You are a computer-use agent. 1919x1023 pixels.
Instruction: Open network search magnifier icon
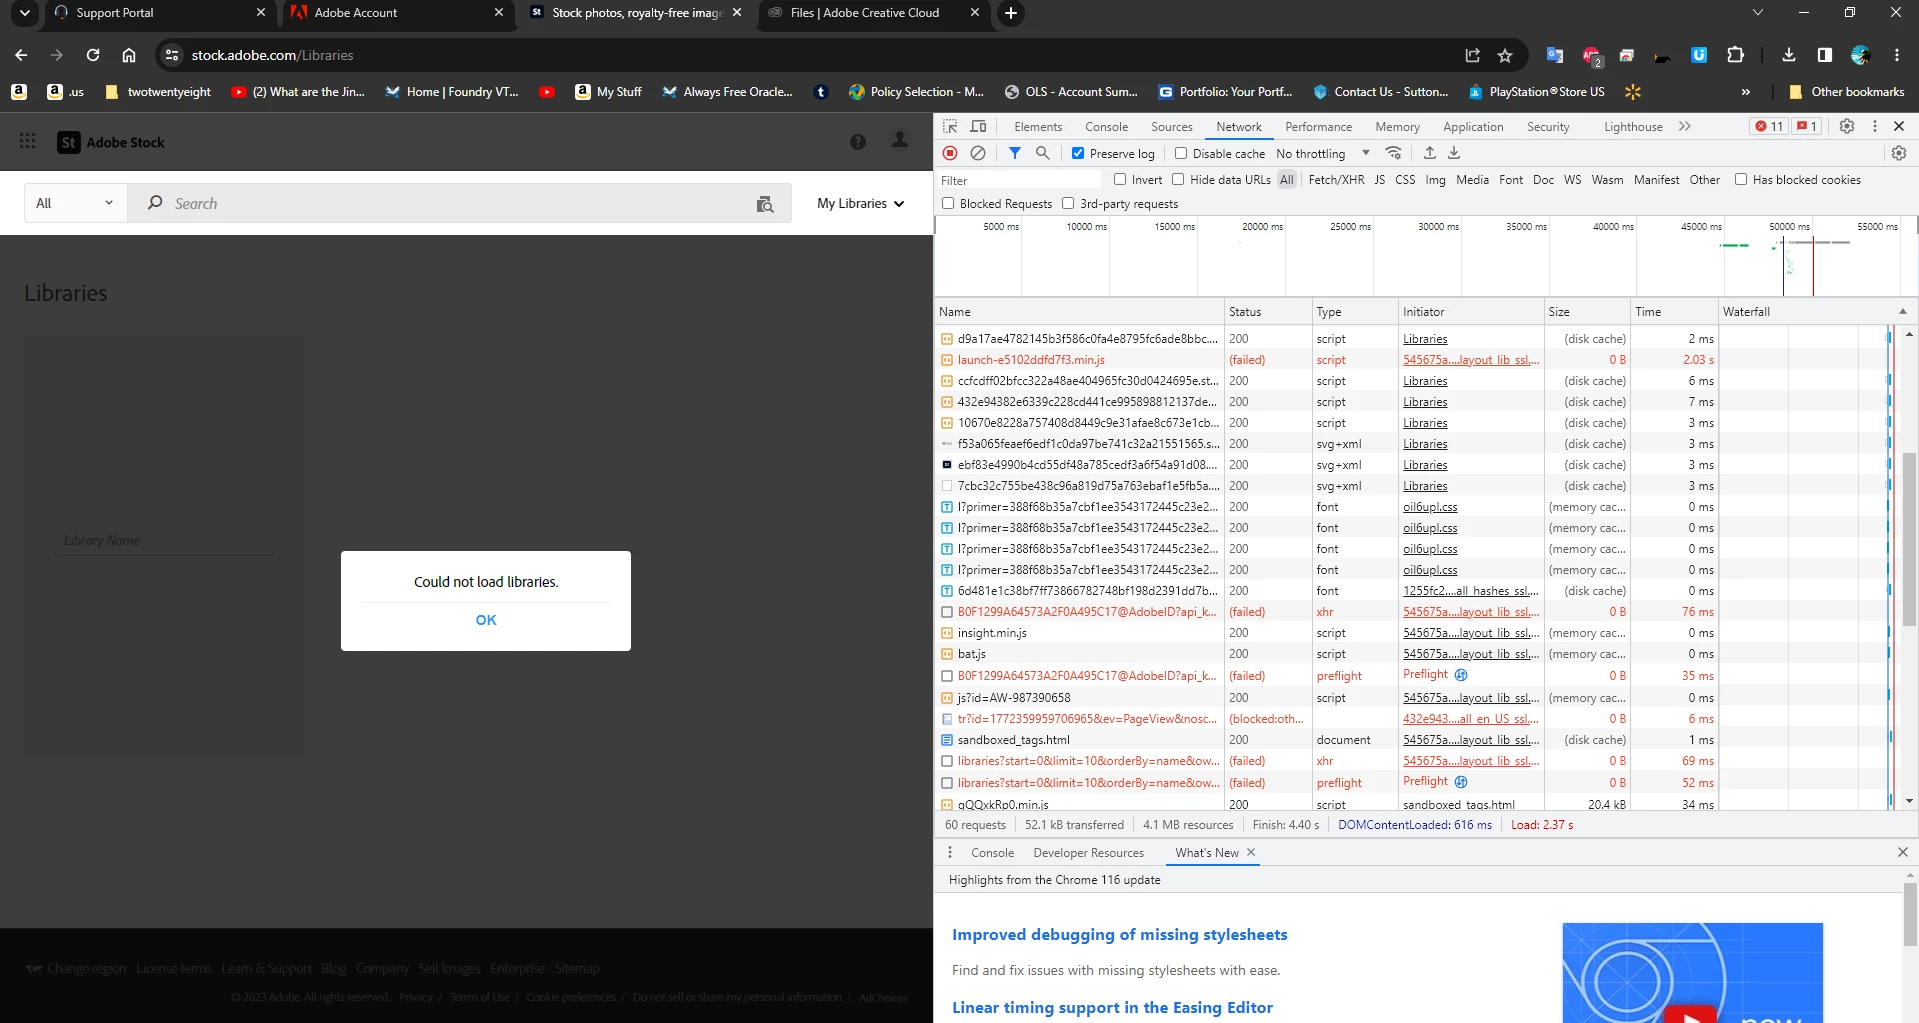[x=1042, y=153]
